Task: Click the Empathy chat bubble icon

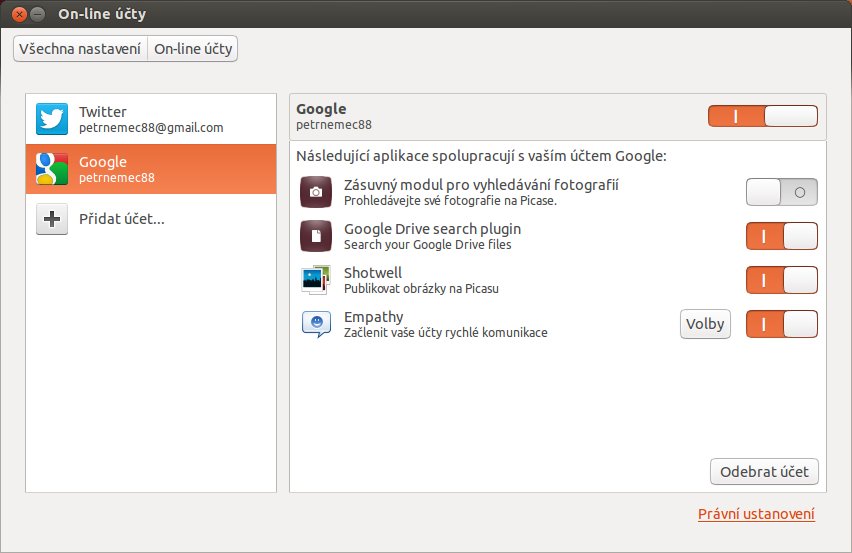Action: coord(316,324)
